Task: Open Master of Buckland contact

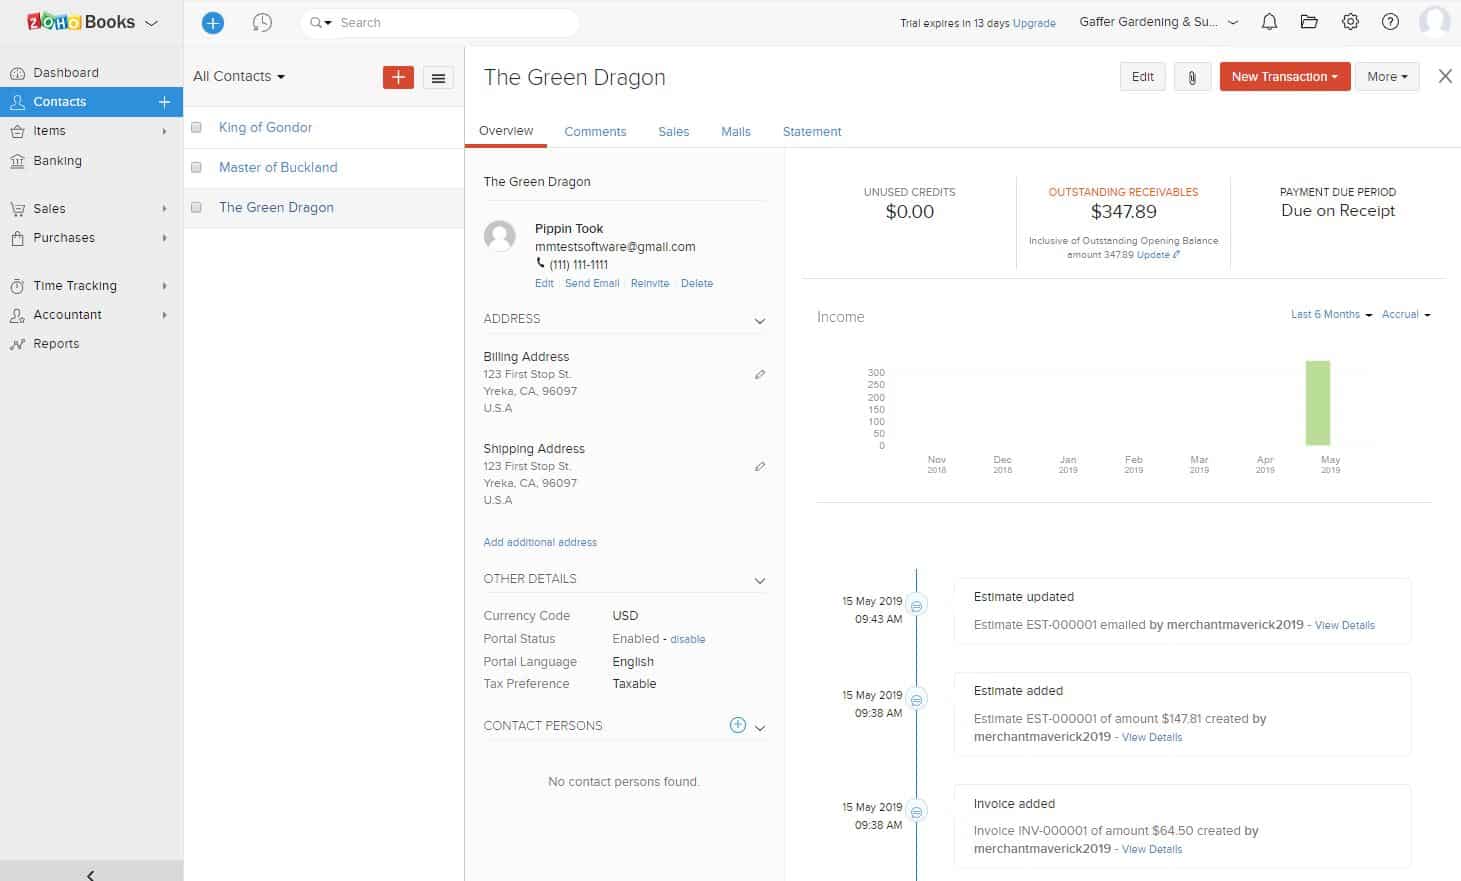Action: point(278,167)
